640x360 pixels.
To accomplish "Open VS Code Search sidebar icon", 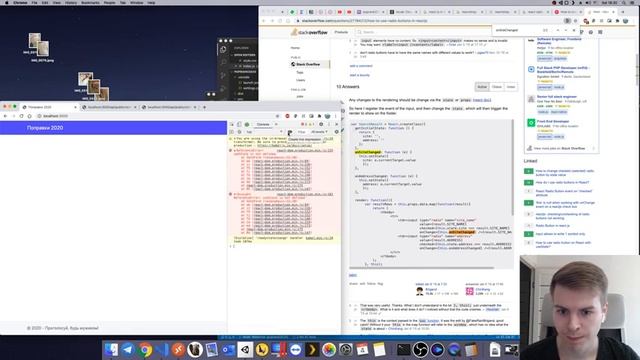I will coord(223,62).
